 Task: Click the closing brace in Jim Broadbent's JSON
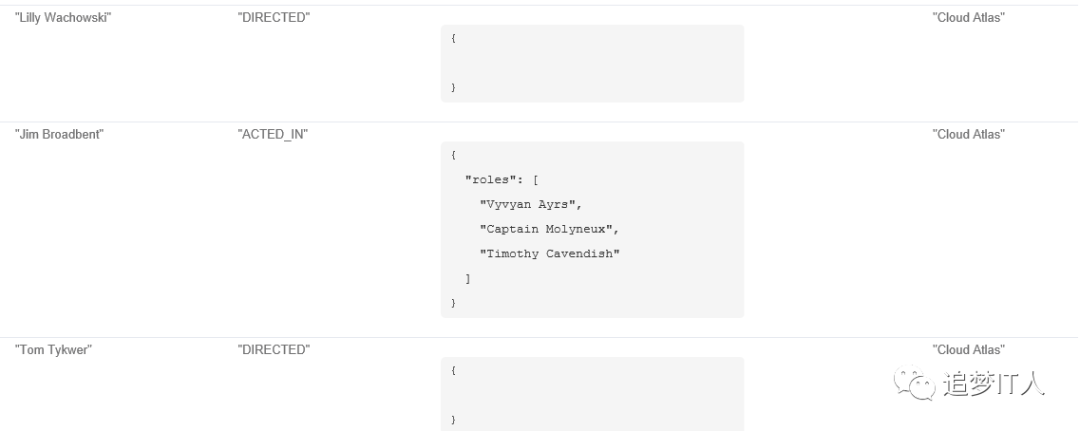point(453,303)
